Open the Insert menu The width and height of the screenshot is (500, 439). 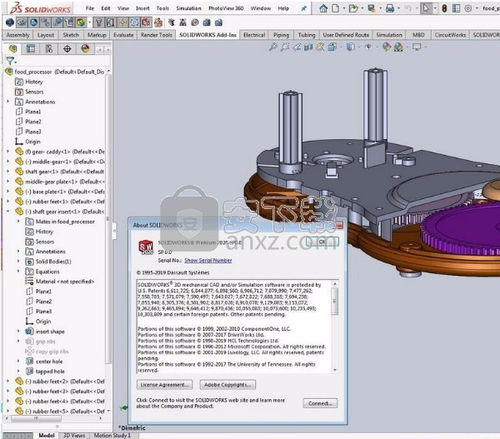coord(143,8)
